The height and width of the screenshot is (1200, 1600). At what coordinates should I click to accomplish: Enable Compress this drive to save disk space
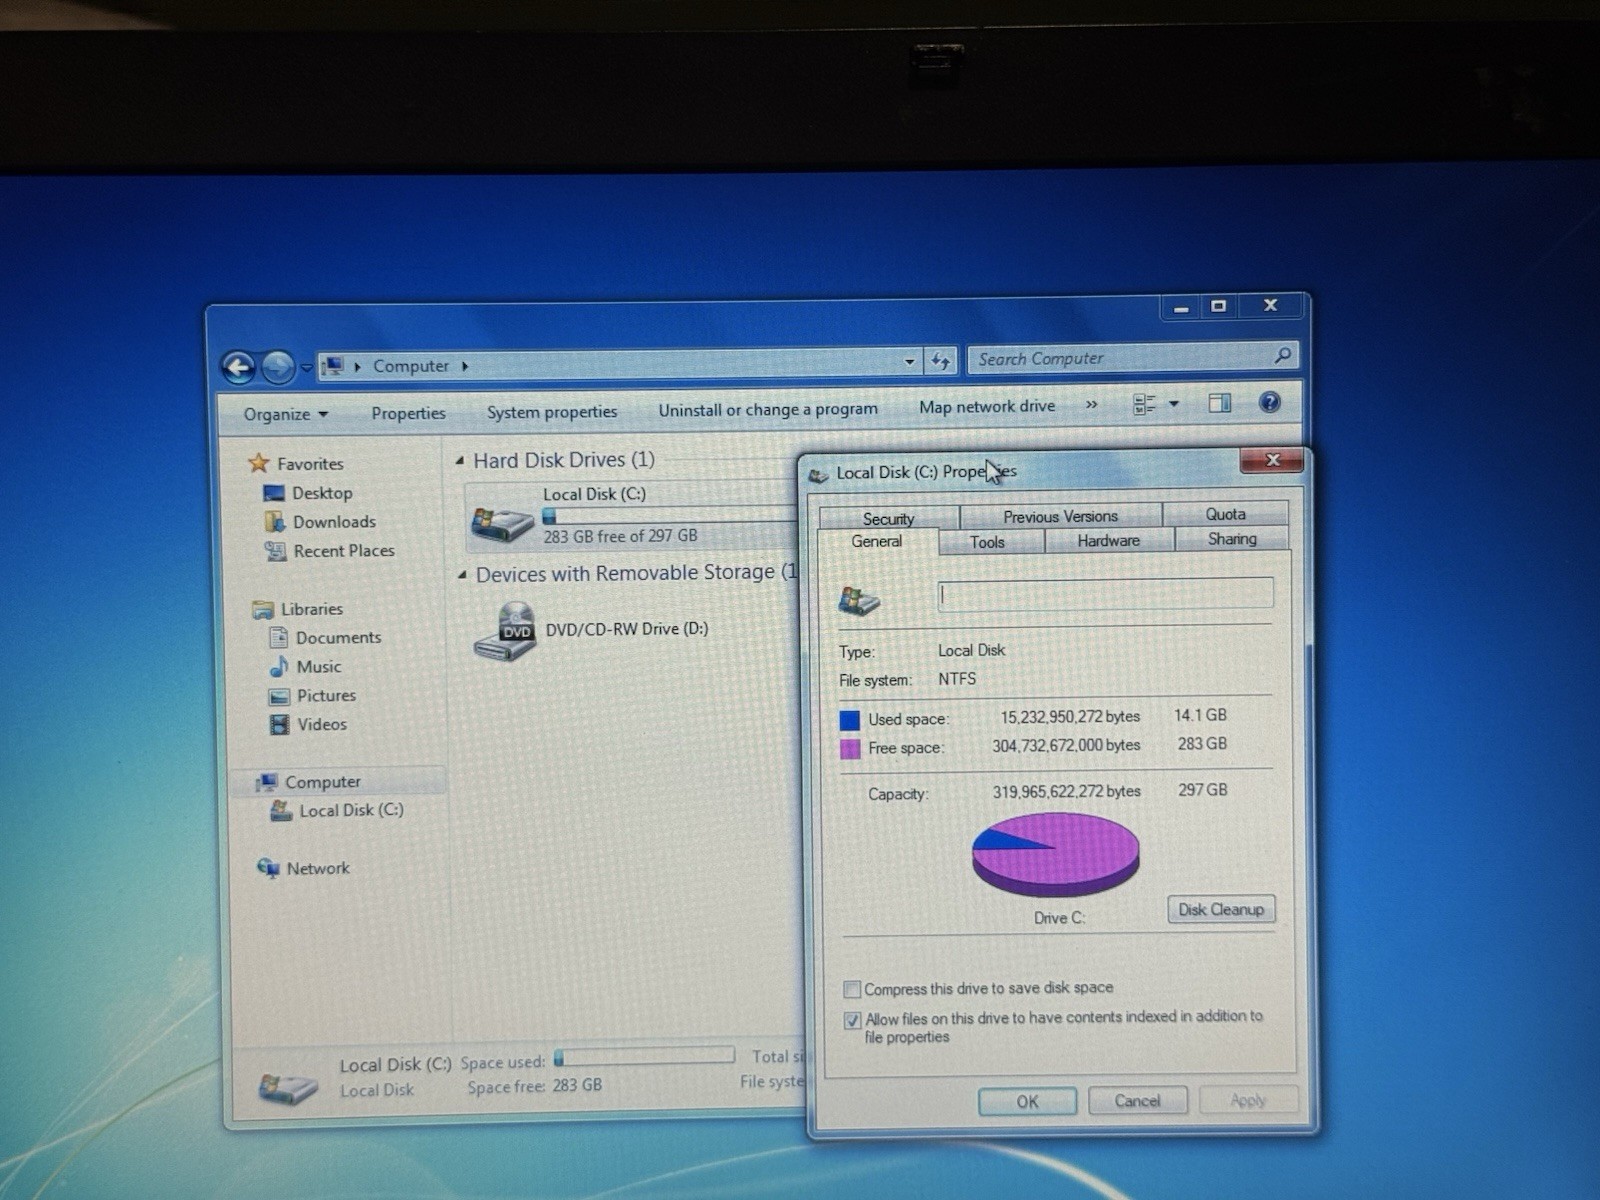tap(852, 989)
